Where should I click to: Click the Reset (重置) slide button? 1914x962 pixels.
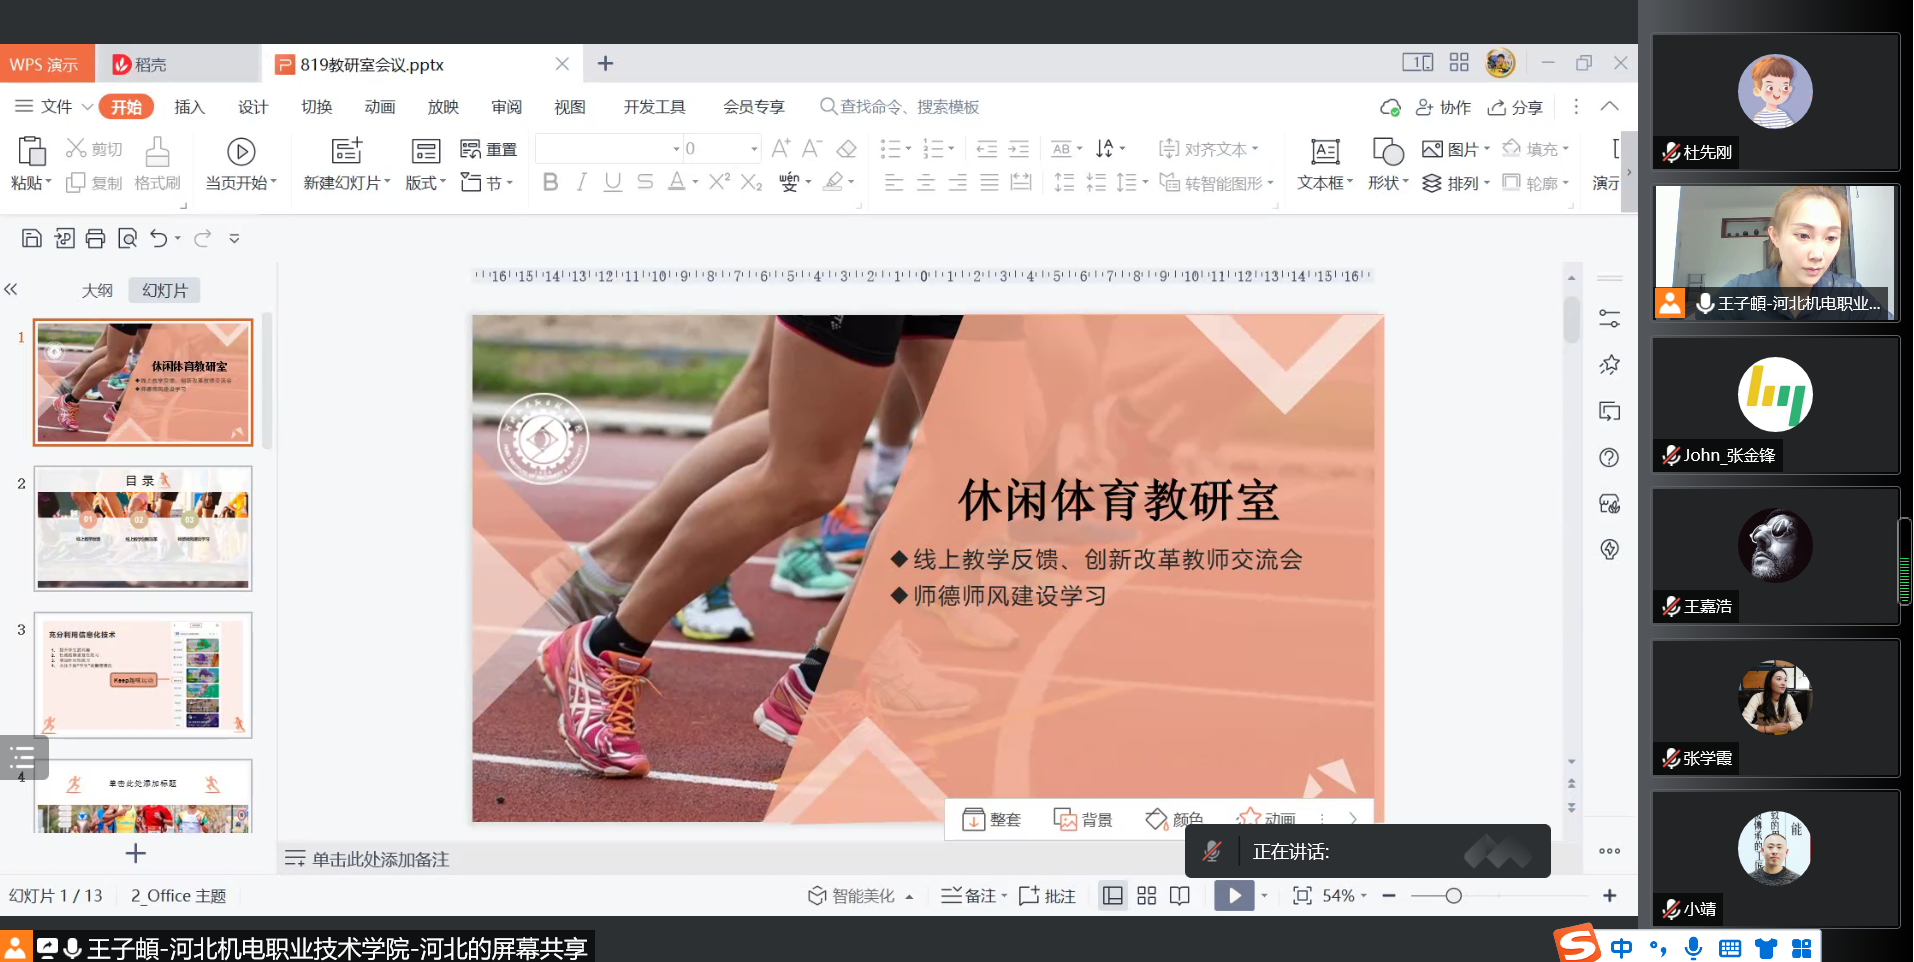(x=488, y=150)
